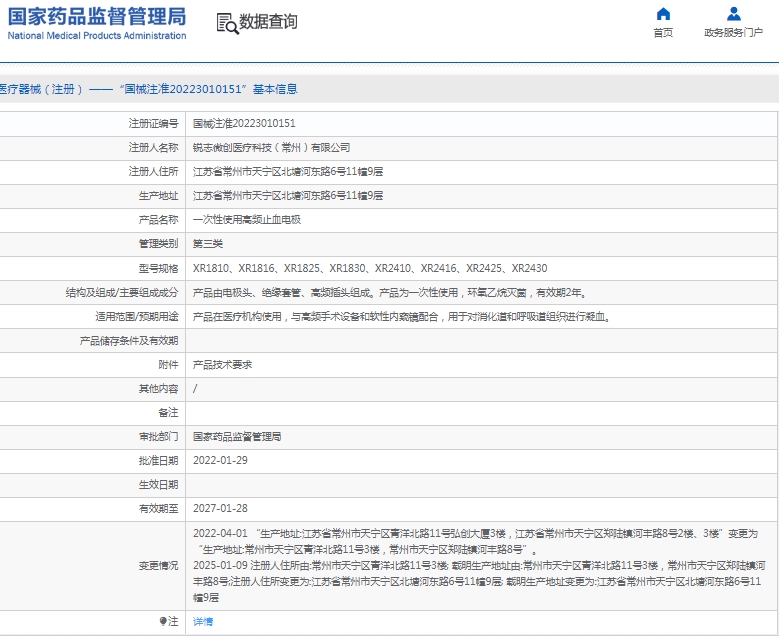
Task: Select registrant name 锐志微创医疗科技（常州）有限公司
Action: click(x=271, y=148)
